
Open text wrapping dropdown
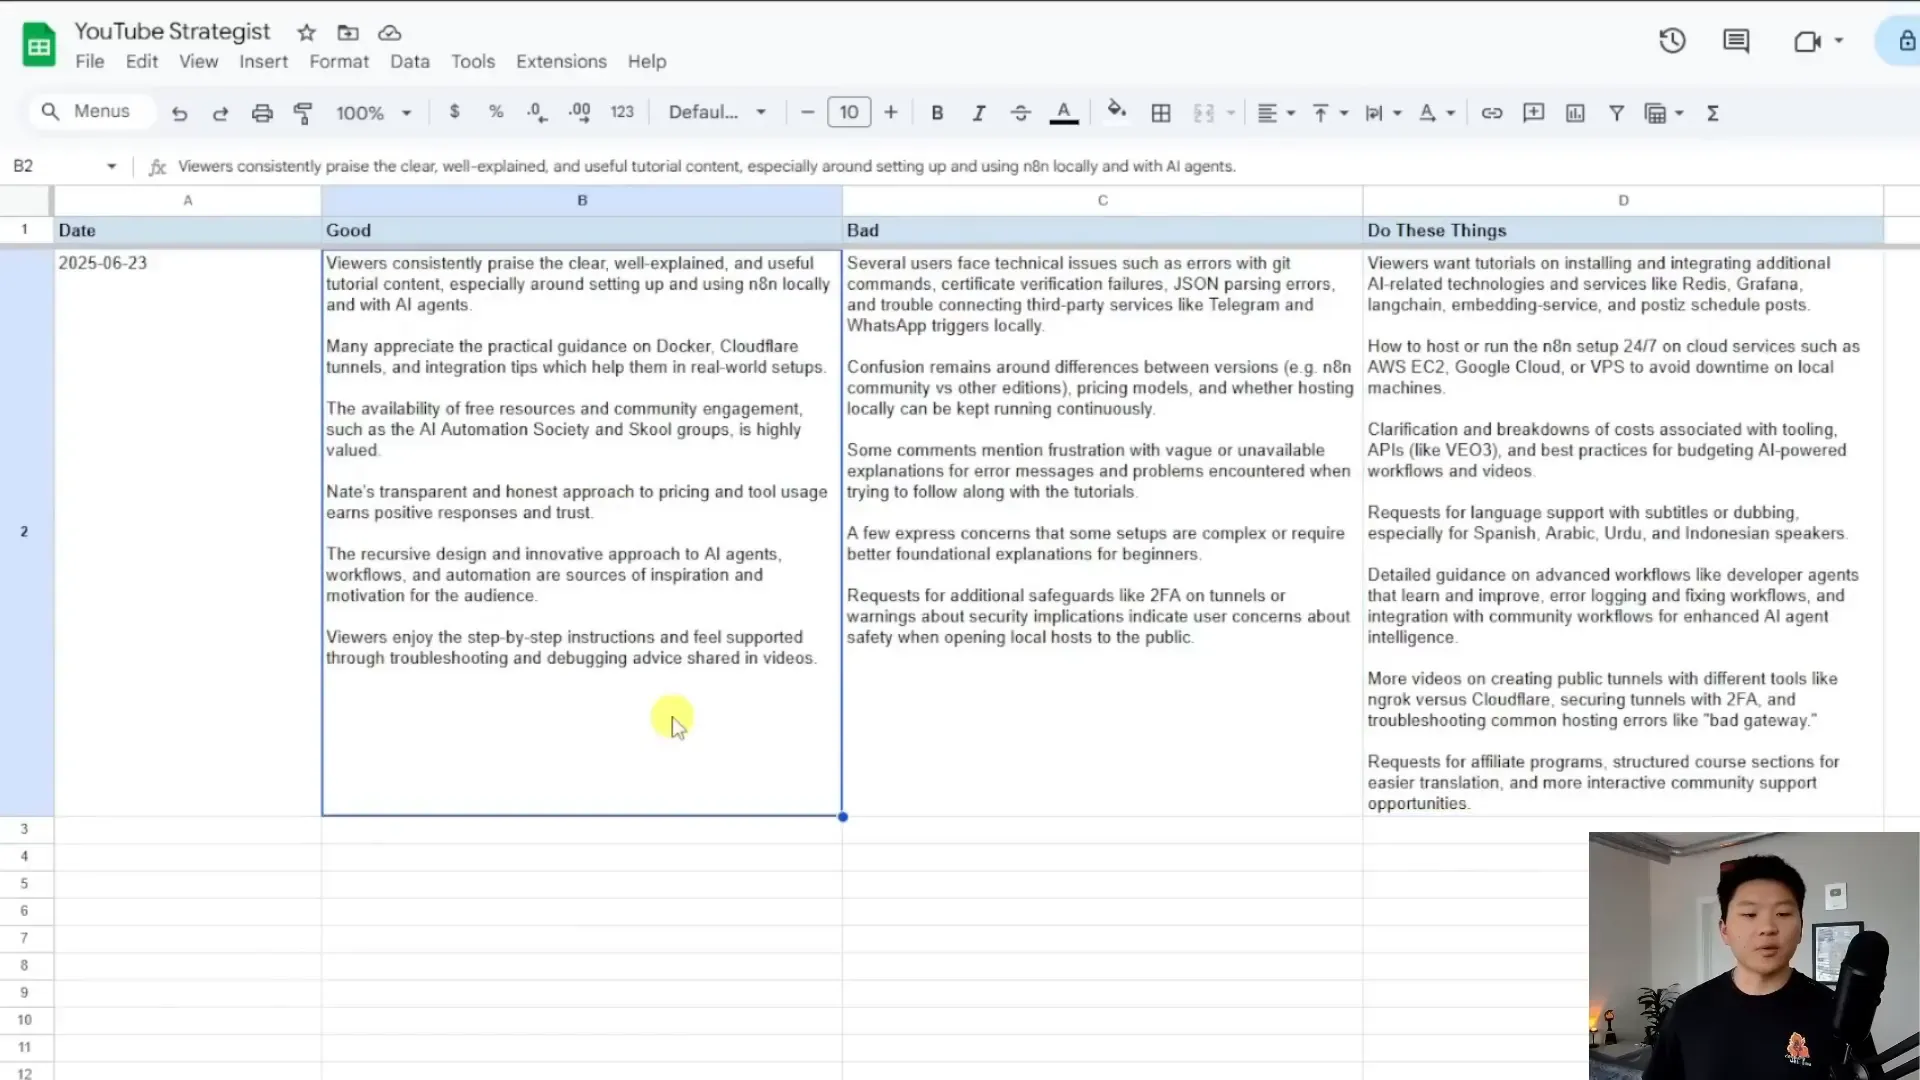coord(1383,113)
